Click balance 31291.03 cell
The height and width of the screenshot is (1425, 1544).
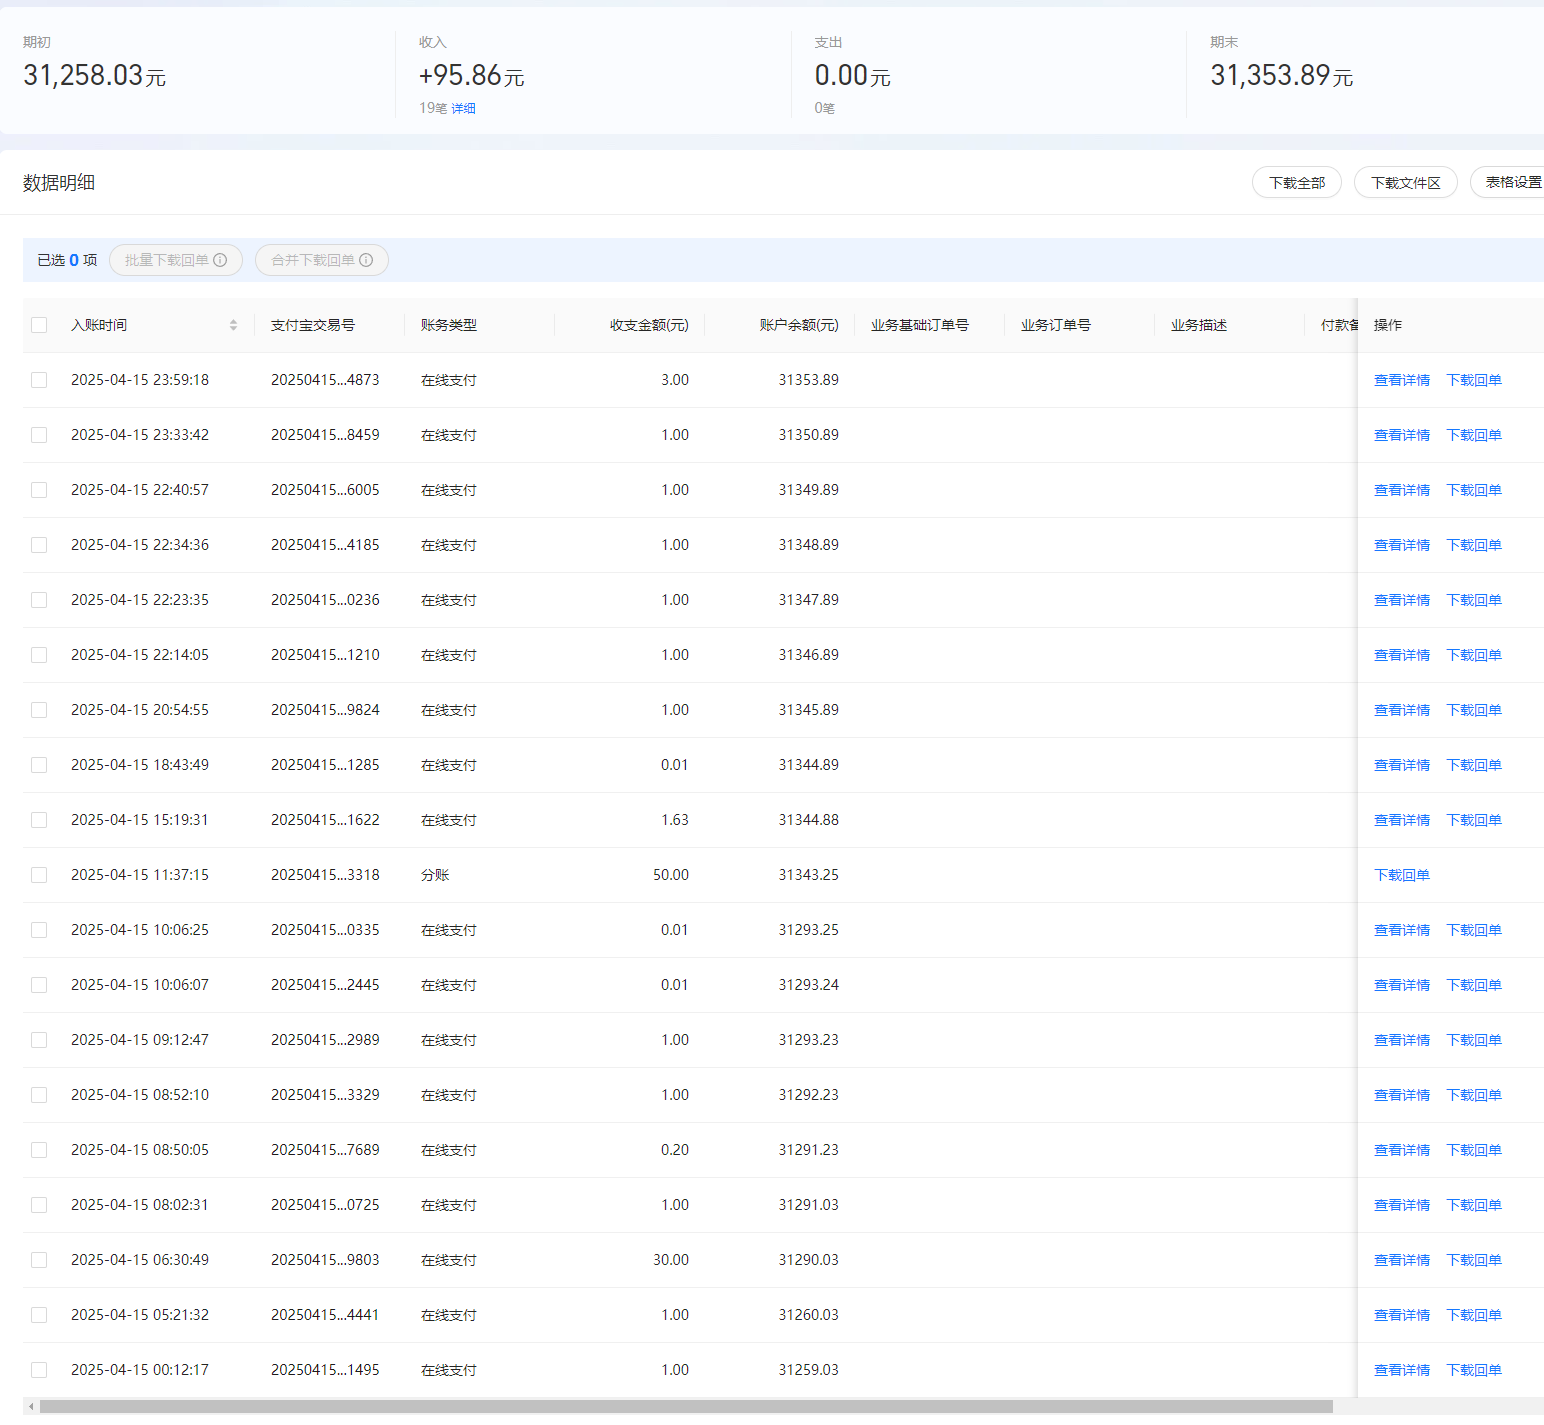click(809, 1205)
